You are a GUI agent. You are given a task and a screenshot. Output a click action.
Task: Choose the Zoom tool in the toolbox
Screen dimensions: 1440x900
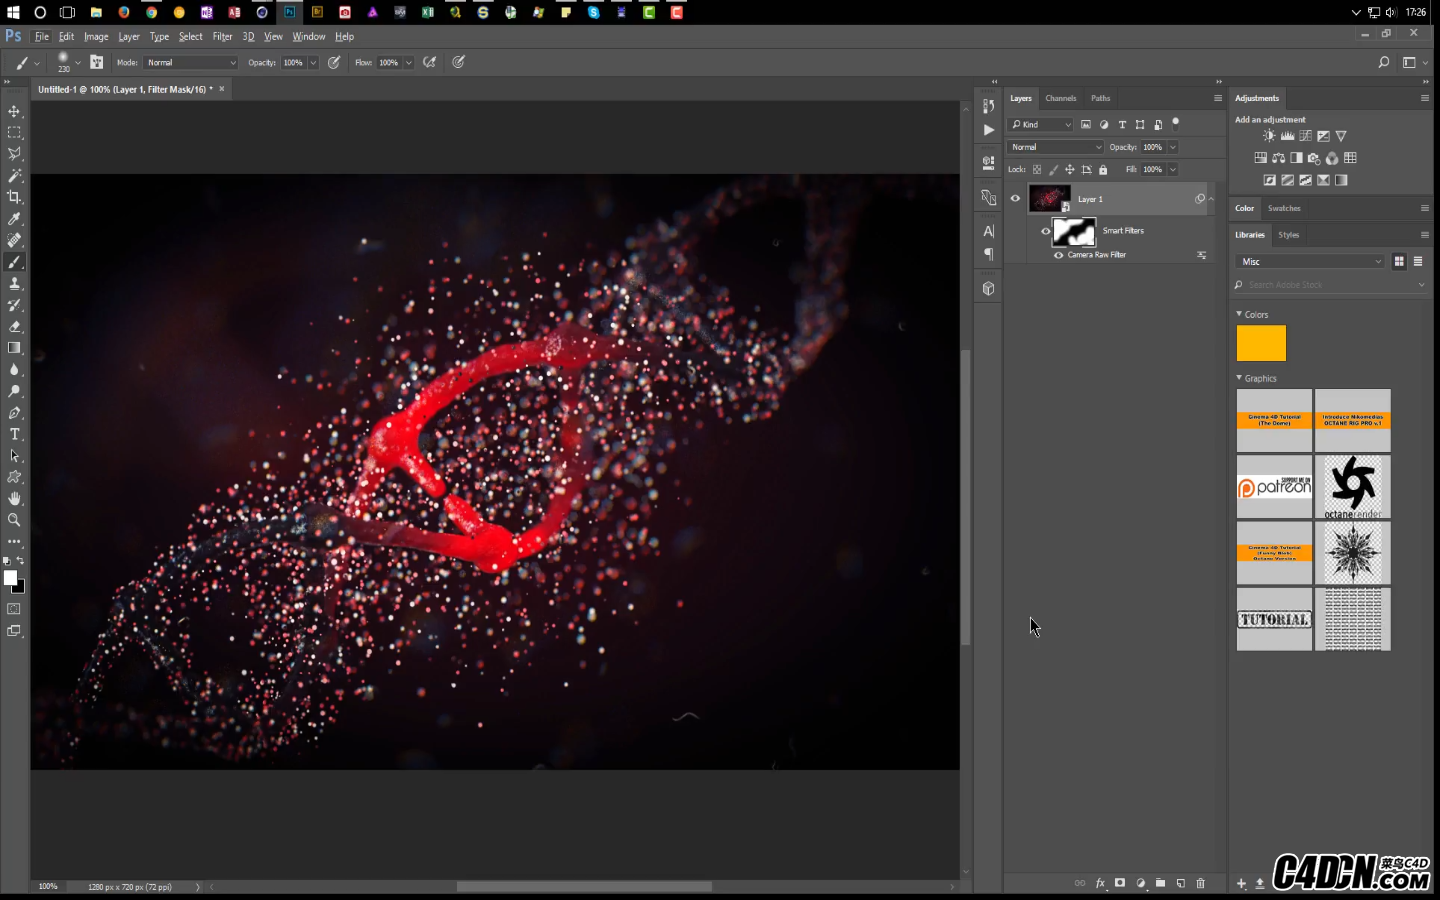[14, 520]
